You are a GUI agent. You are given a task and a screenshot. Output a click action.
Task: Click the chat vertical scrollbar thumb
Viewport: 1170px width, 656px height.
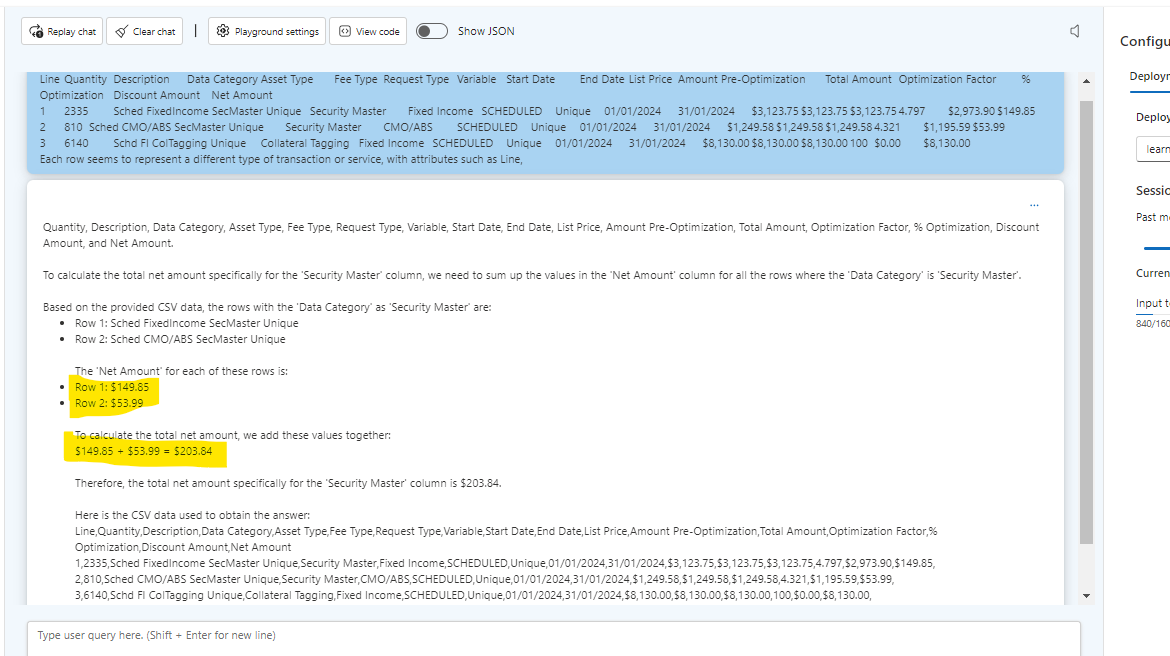[x=1086, y=321]
